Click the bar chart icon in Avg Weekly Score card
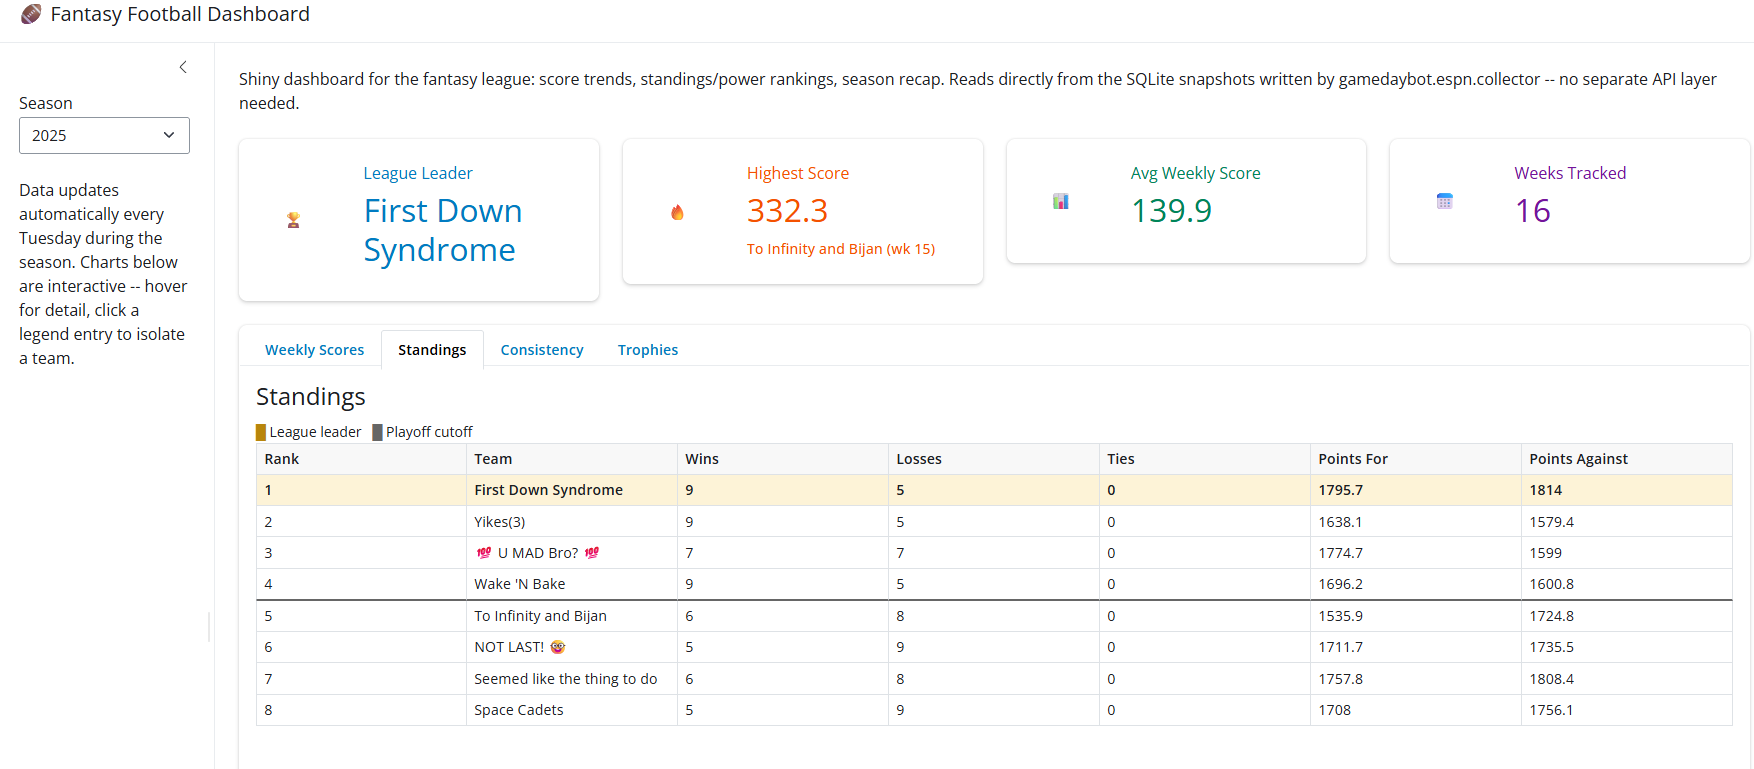1754x769 pixels. click(x=1061, y=201)
